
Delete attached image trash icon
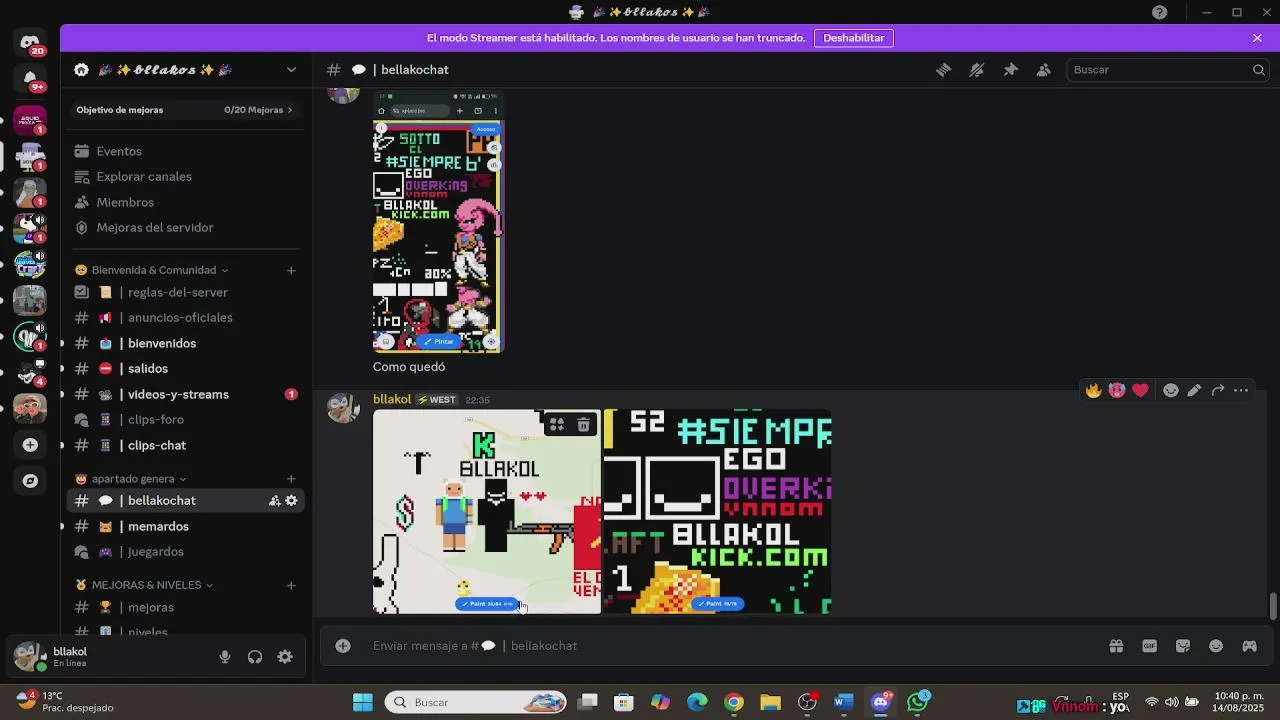coord(584,425)
